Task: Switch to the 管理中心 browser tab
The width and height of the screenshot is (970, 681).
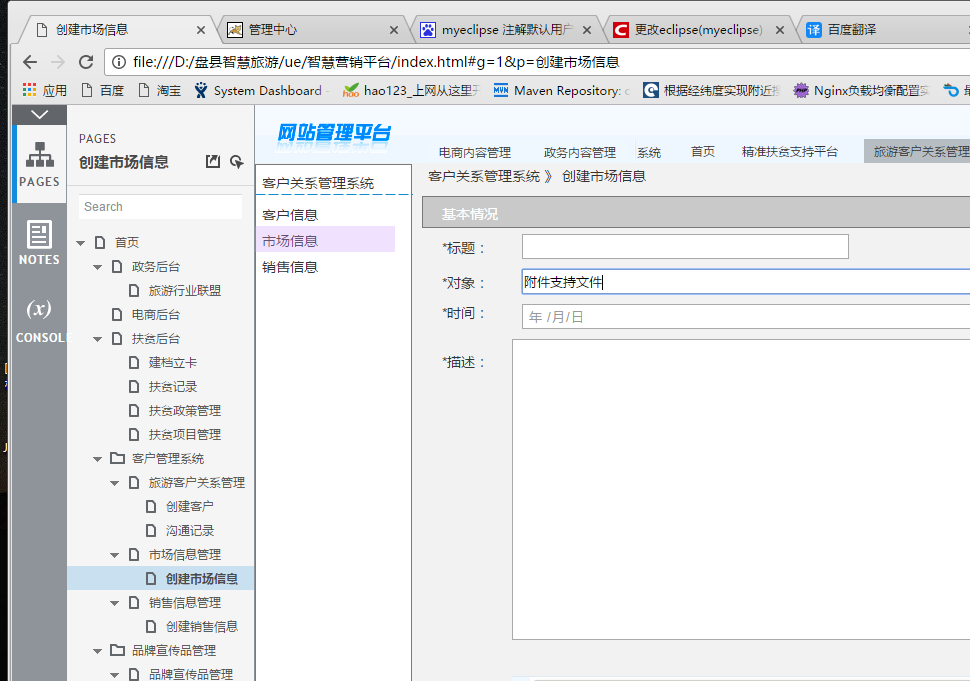Action: tap(310, 29)
